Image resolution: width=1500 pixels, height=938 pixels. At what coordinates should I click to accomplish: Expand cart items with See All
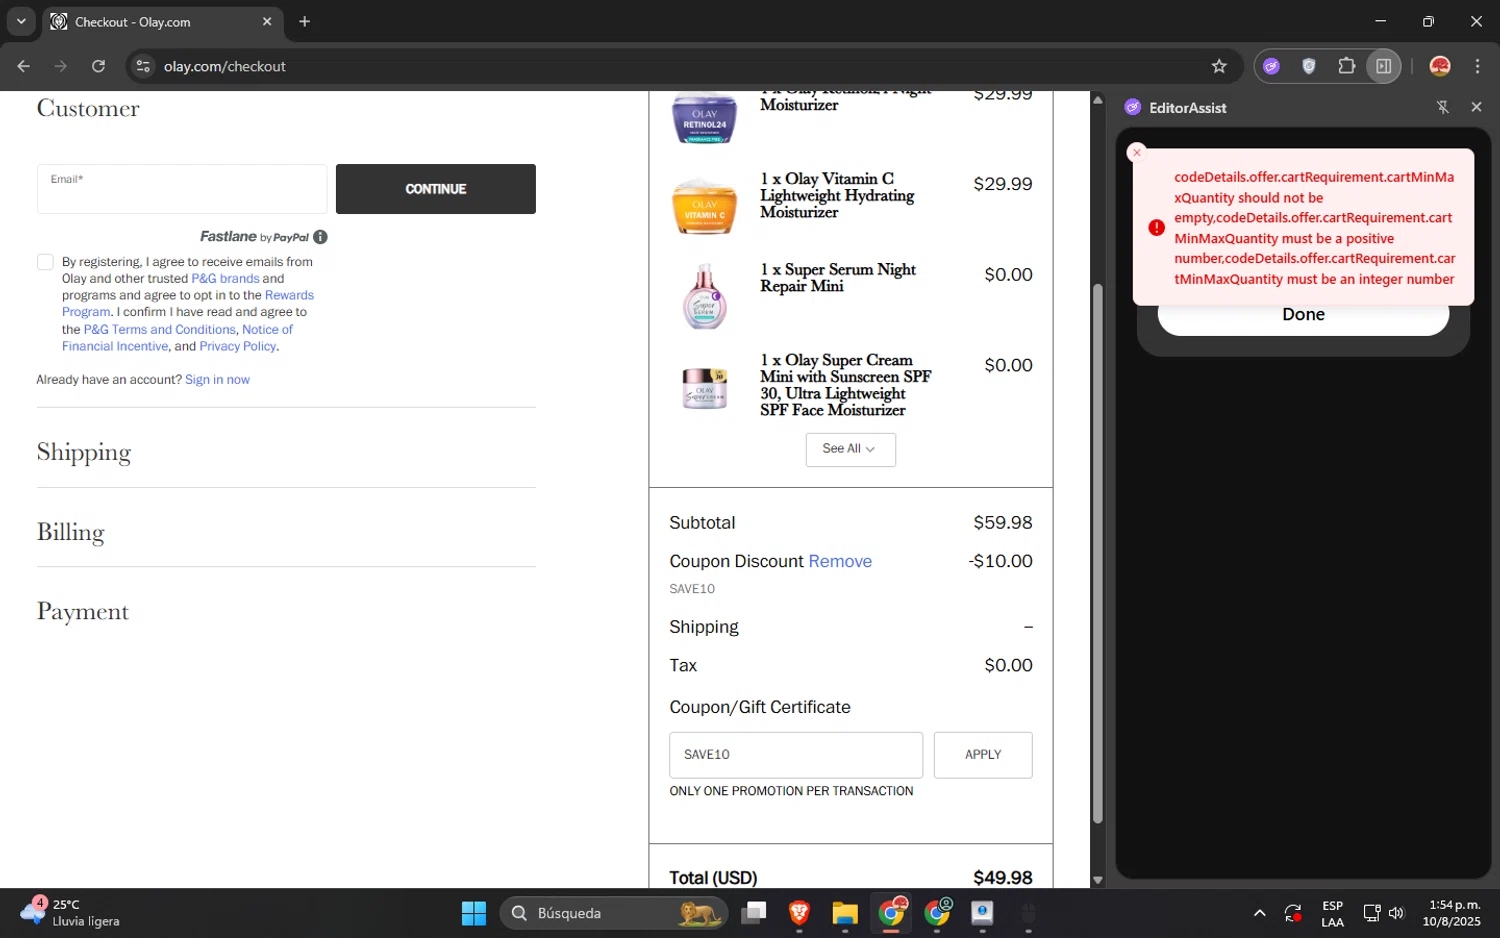[849, 449]
